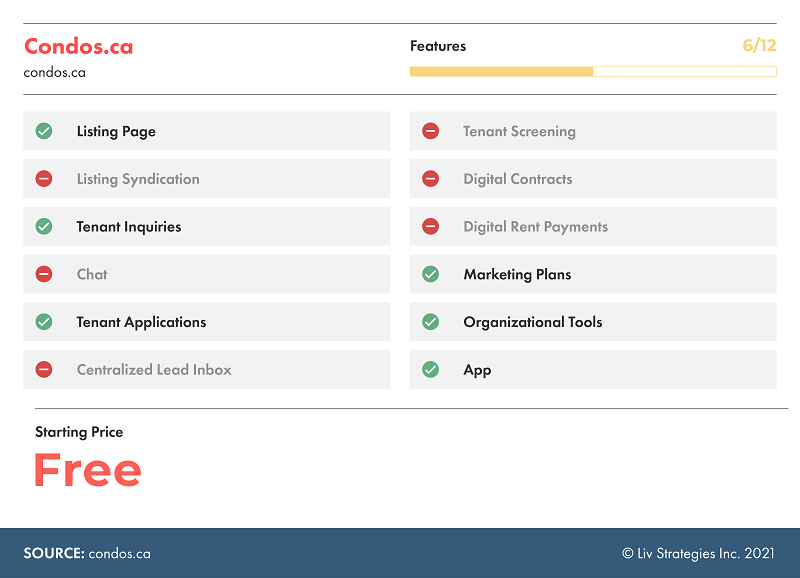Click the green check icon beside Tenant Inquiries
800x578 pixels.
click(x=44, y=227)
